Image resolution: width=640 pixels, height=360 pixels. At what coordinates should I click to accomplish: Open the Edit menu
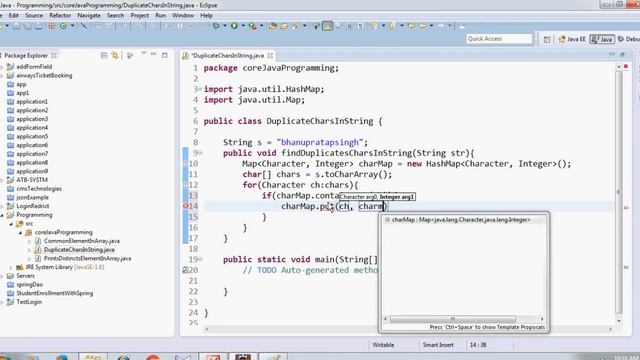[x=13, y=16]
